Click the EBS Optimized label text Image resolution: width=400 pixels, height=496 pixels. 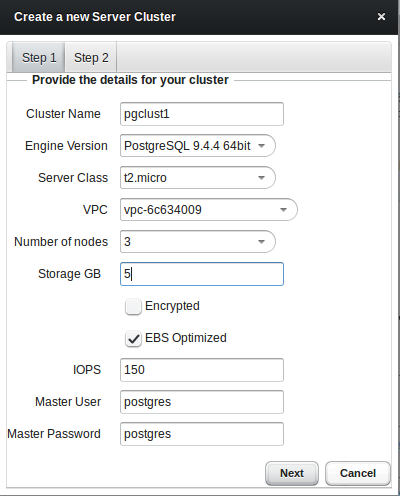[186, 338]
